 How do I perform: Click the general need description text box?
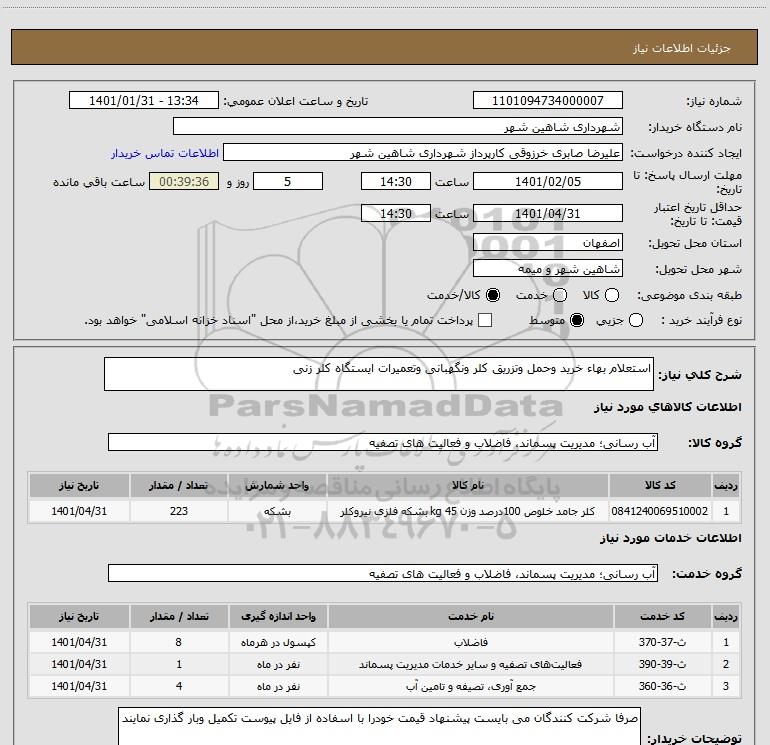coord(379,374)
